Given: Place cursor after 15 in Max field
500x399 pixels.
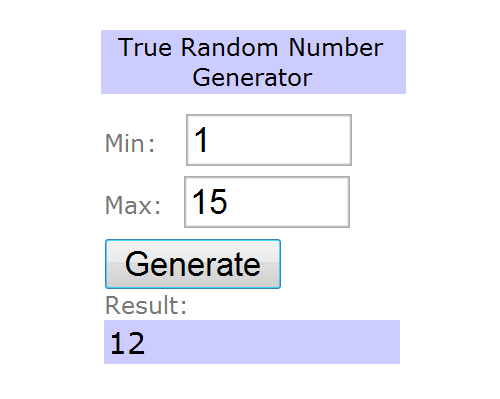Looking at the screenshot, I should point(229,202).
